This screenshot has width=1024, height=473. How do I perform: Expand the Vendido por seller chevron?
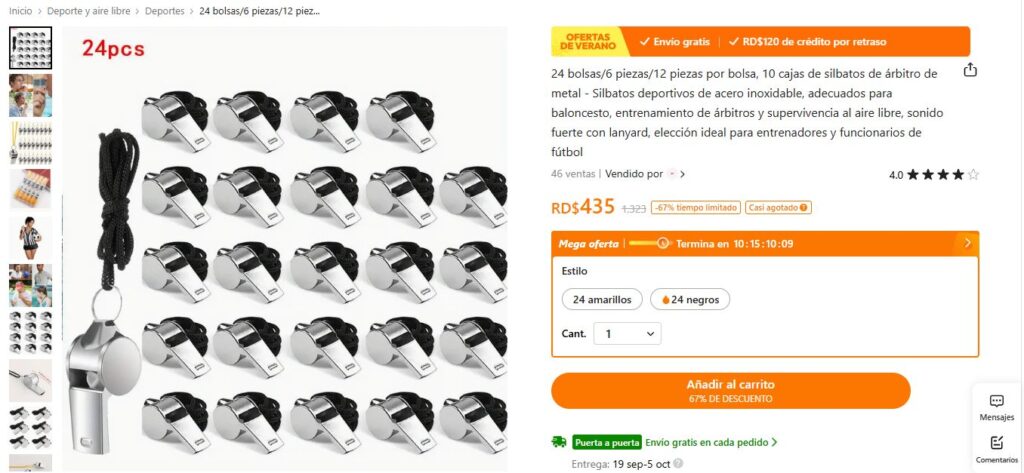683,174
